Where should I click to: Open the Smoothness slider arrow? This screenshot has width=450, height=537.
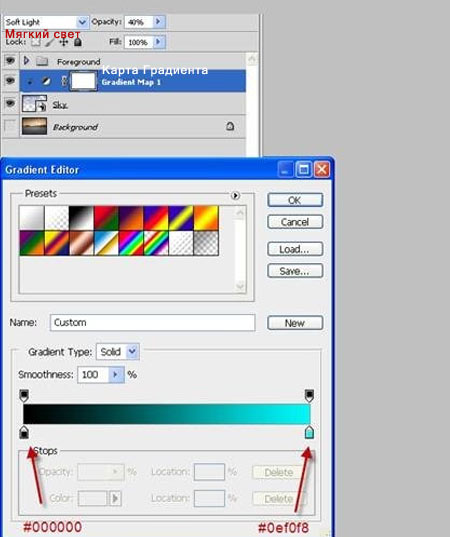pos(116,375)
